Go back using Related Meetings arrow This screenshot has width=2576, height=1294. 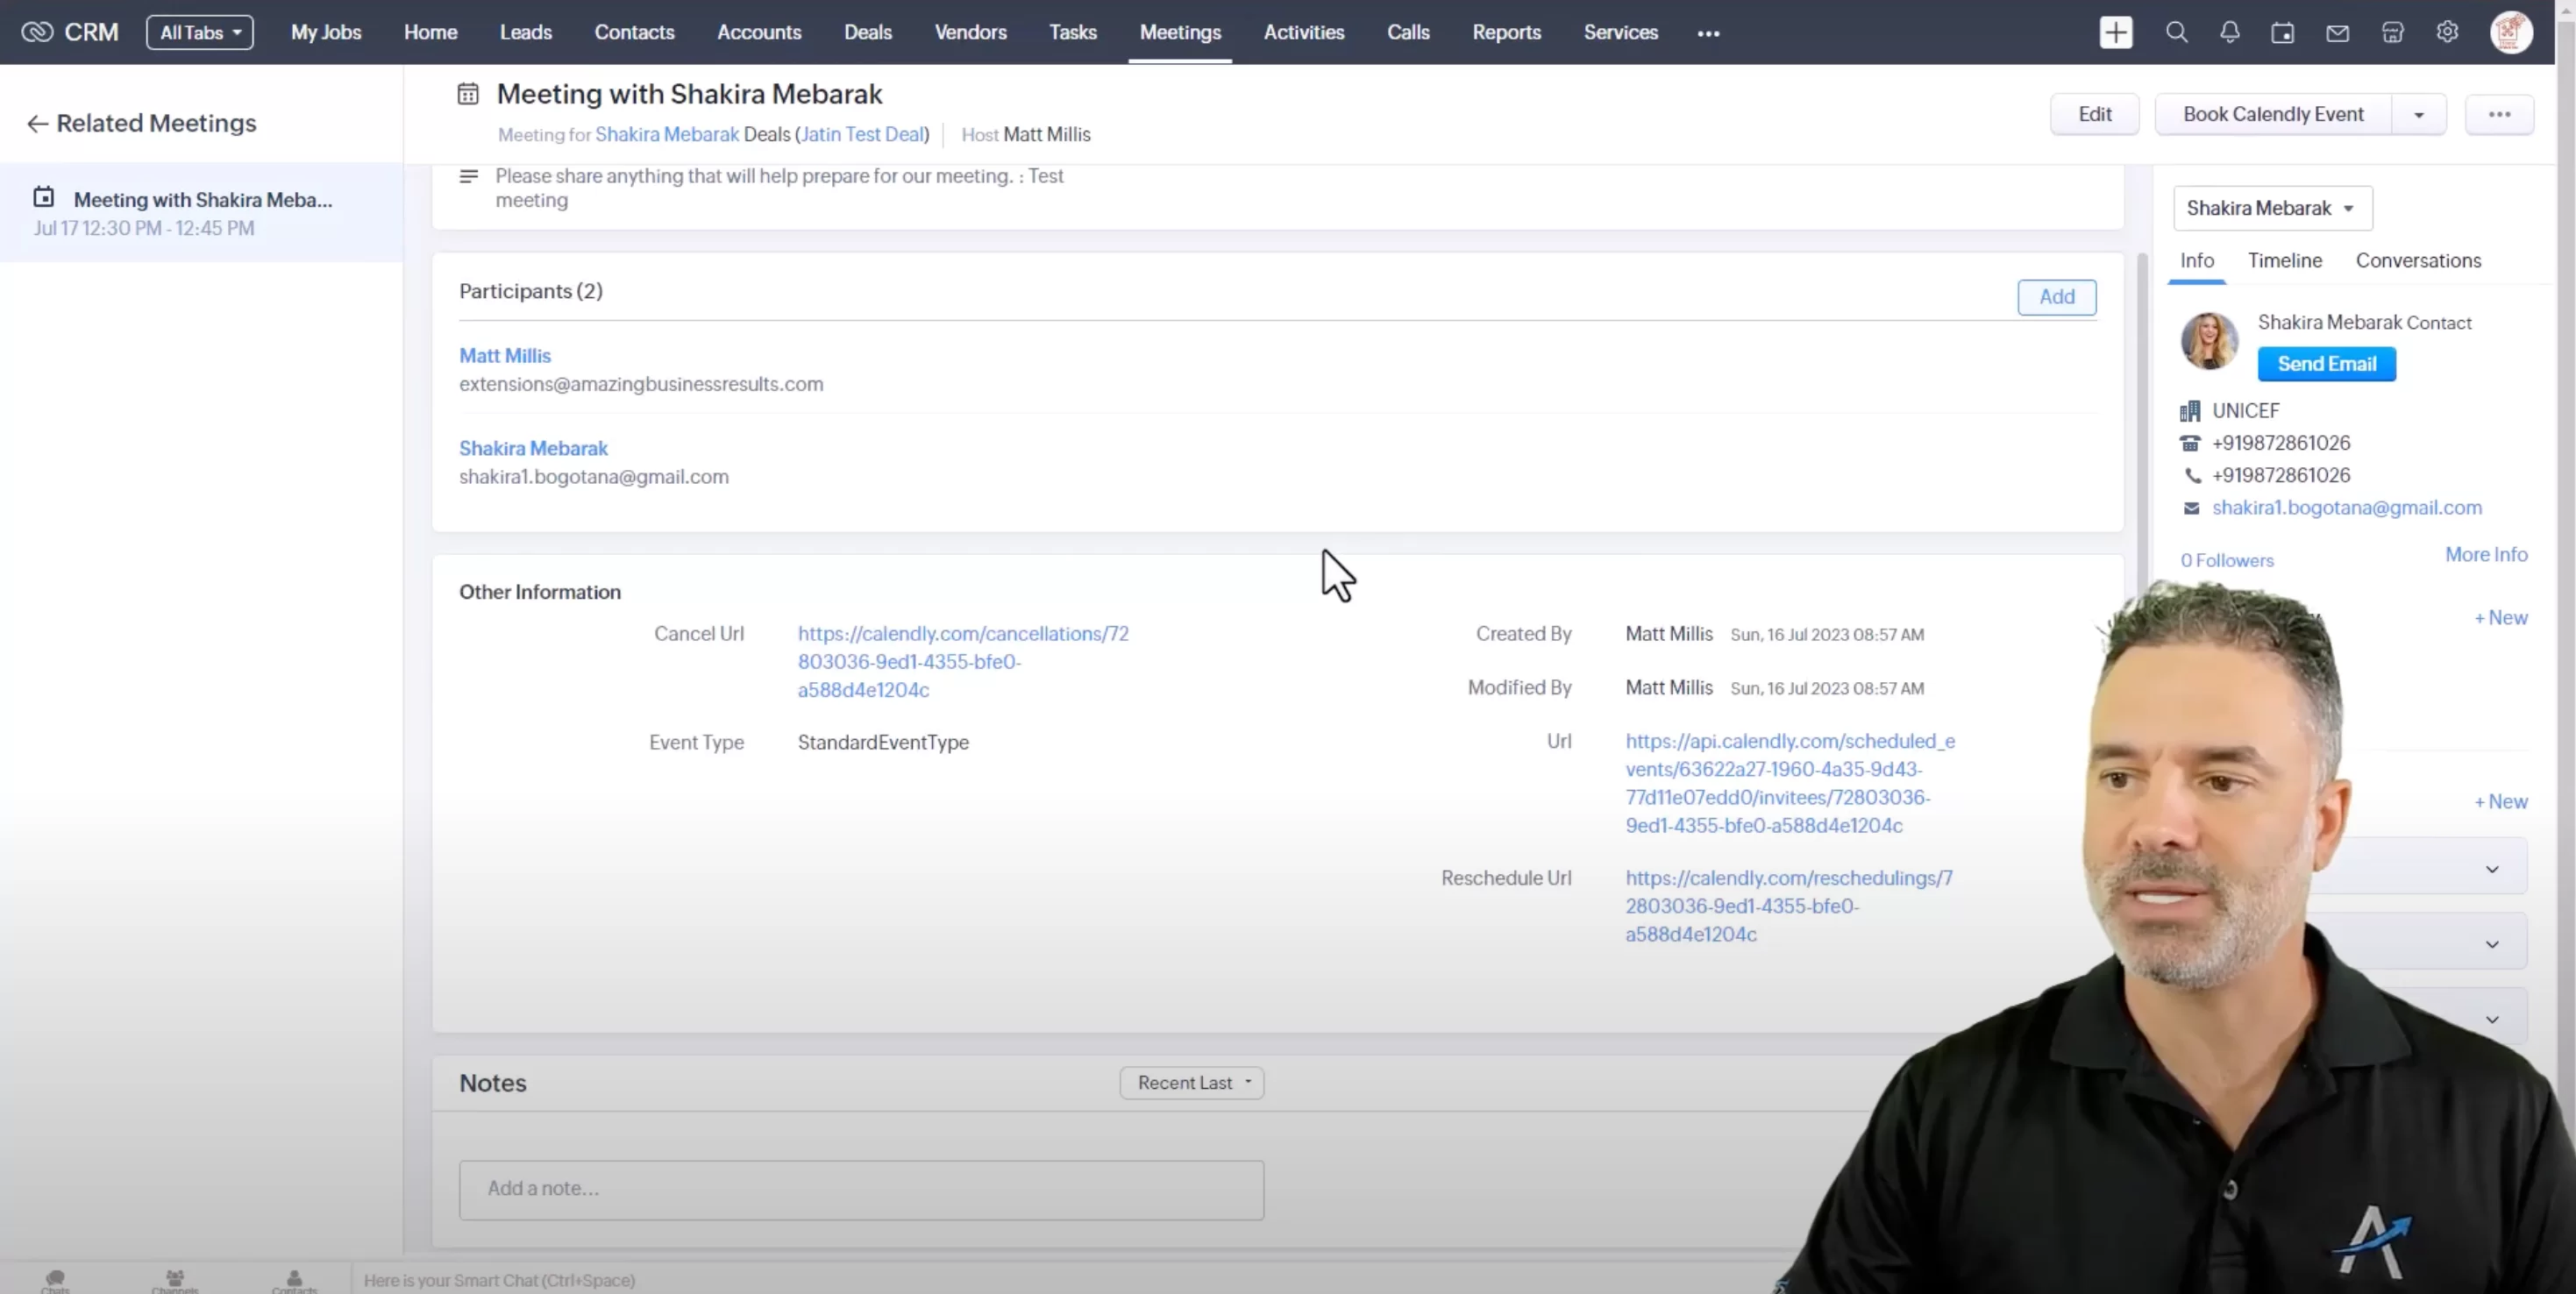[x=37, y=123]
